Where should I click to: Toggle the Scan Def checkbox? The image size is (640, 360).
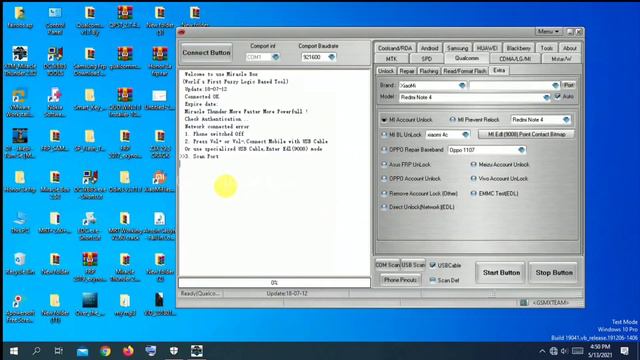(x=433, y=280)
